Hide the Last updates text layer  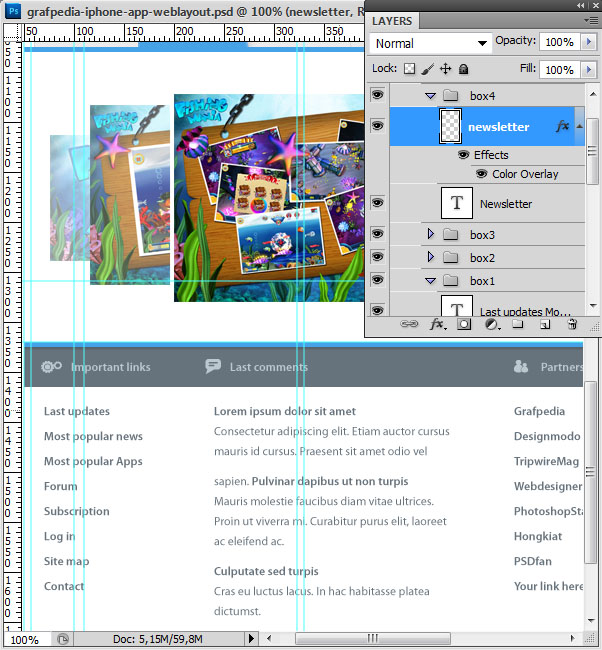pos(377,310)
